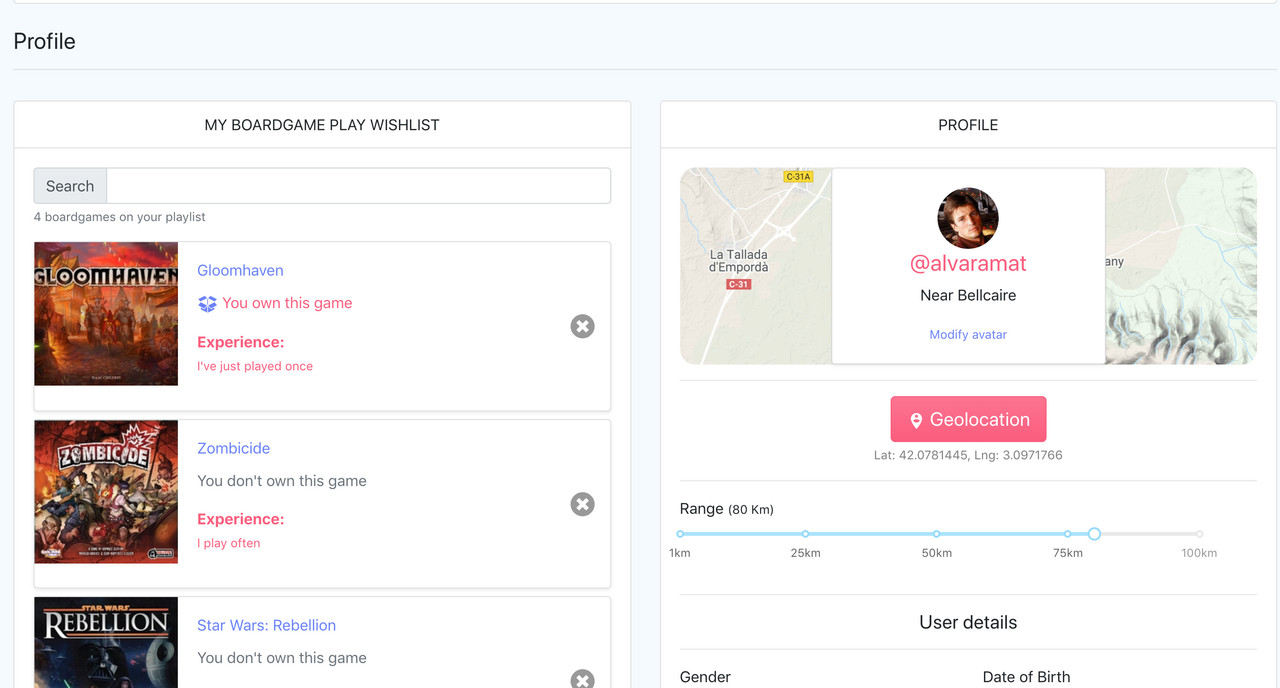Click the C-31 road marker on map
This screenshot has height=688, width=1280.
(738, 284)
